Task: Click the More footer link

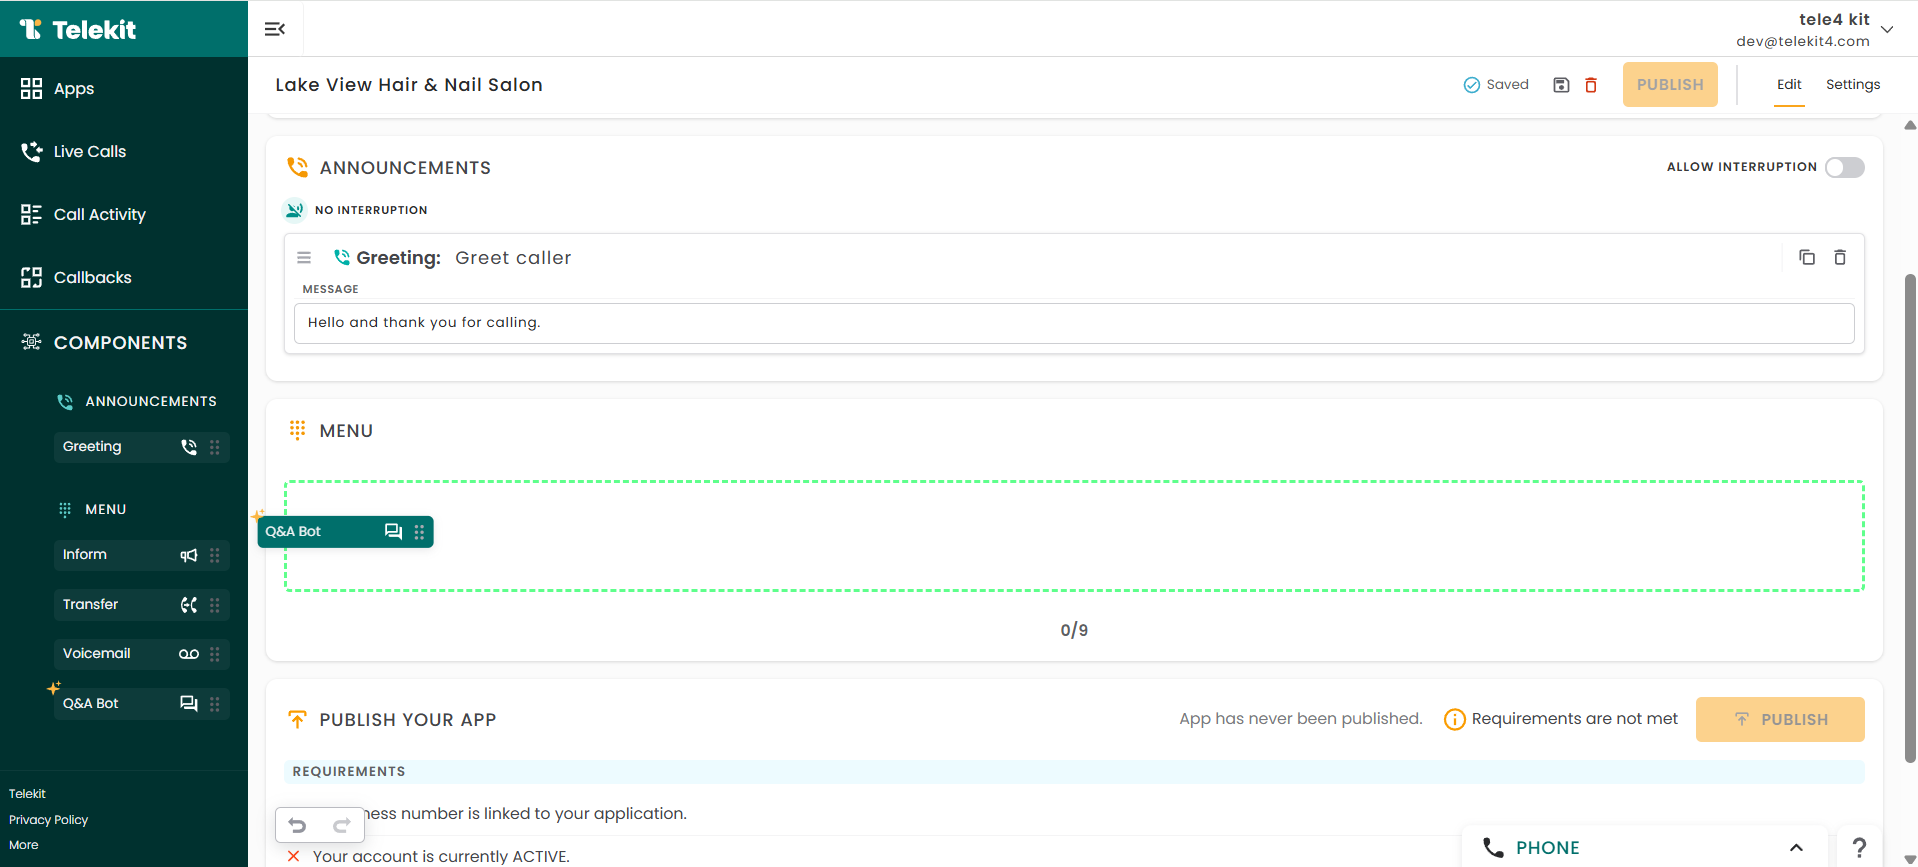Action: [x=24, y=845]
